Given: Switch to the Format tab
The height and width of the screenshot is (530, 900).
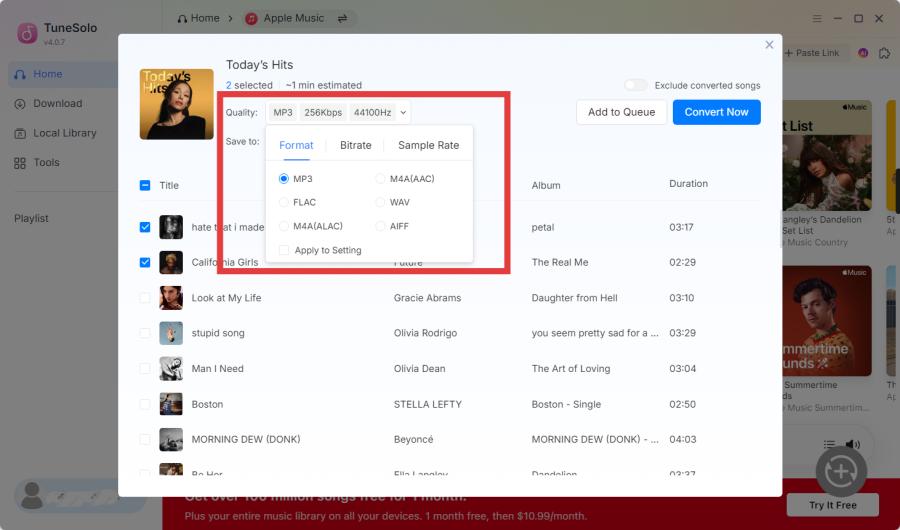Looking at the screenshot, I should [296, 145].
